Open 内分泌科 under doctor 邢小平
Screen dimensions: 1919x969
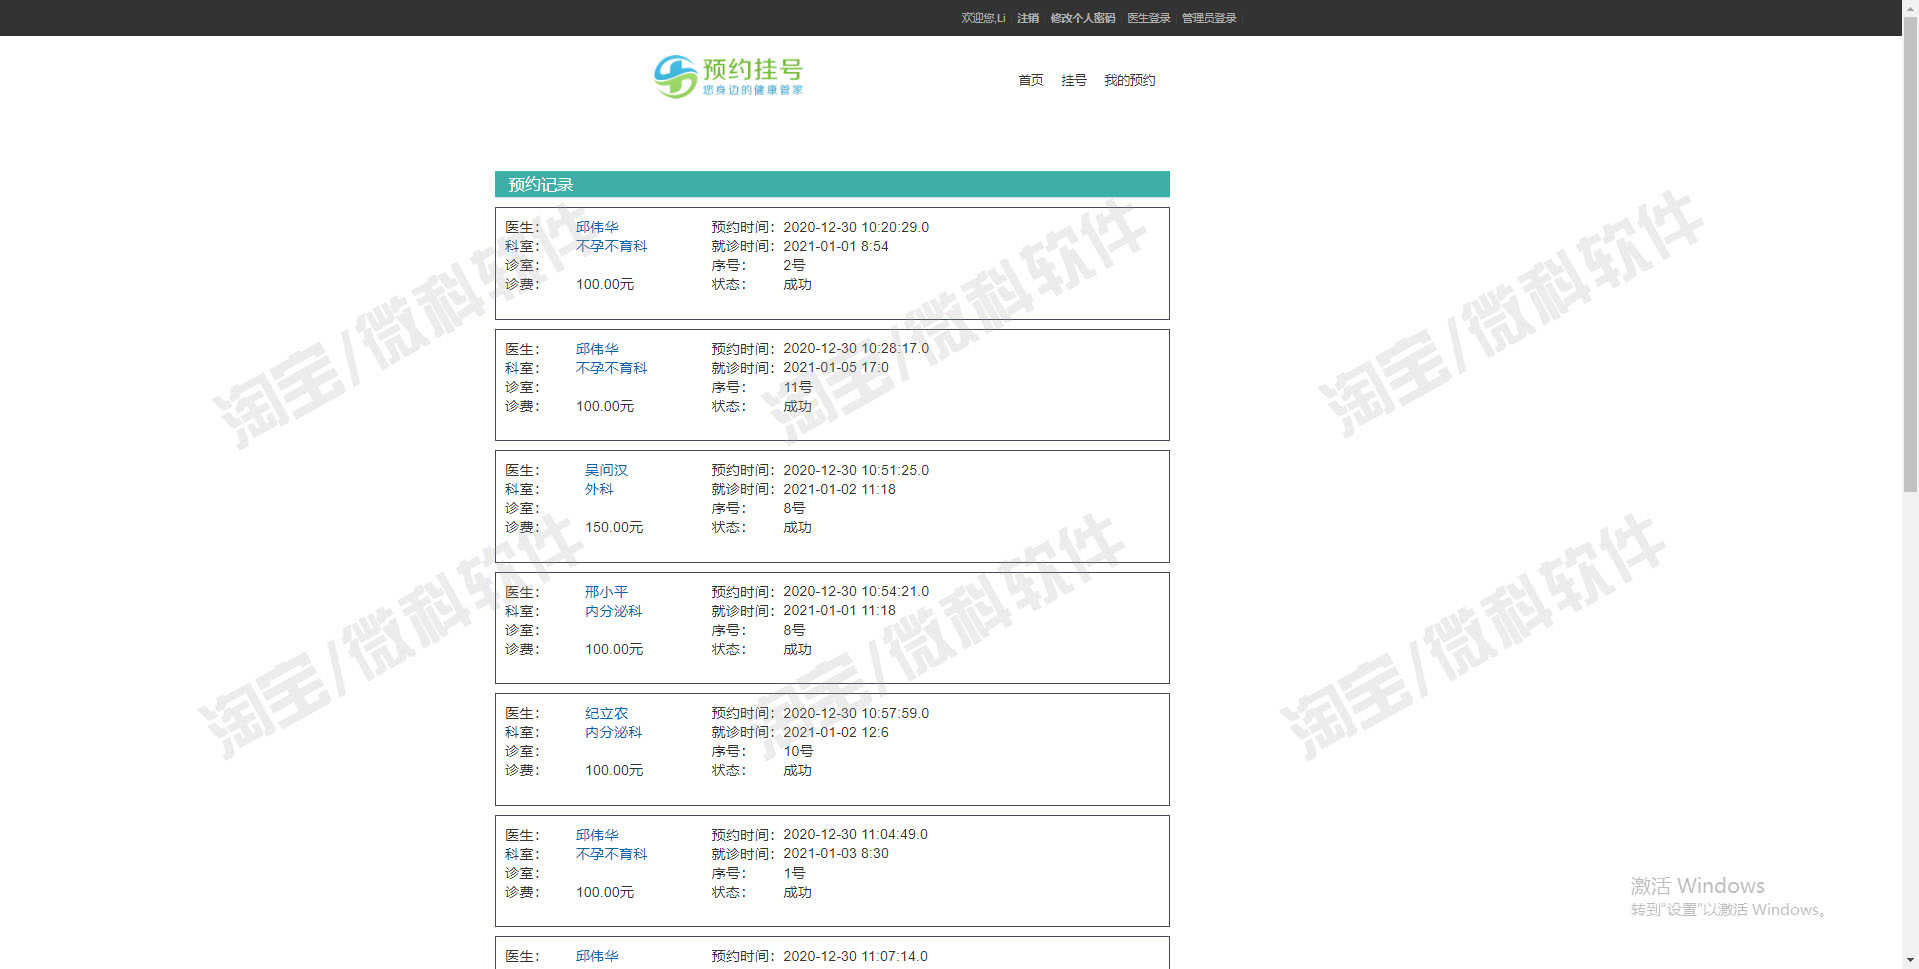613,611
